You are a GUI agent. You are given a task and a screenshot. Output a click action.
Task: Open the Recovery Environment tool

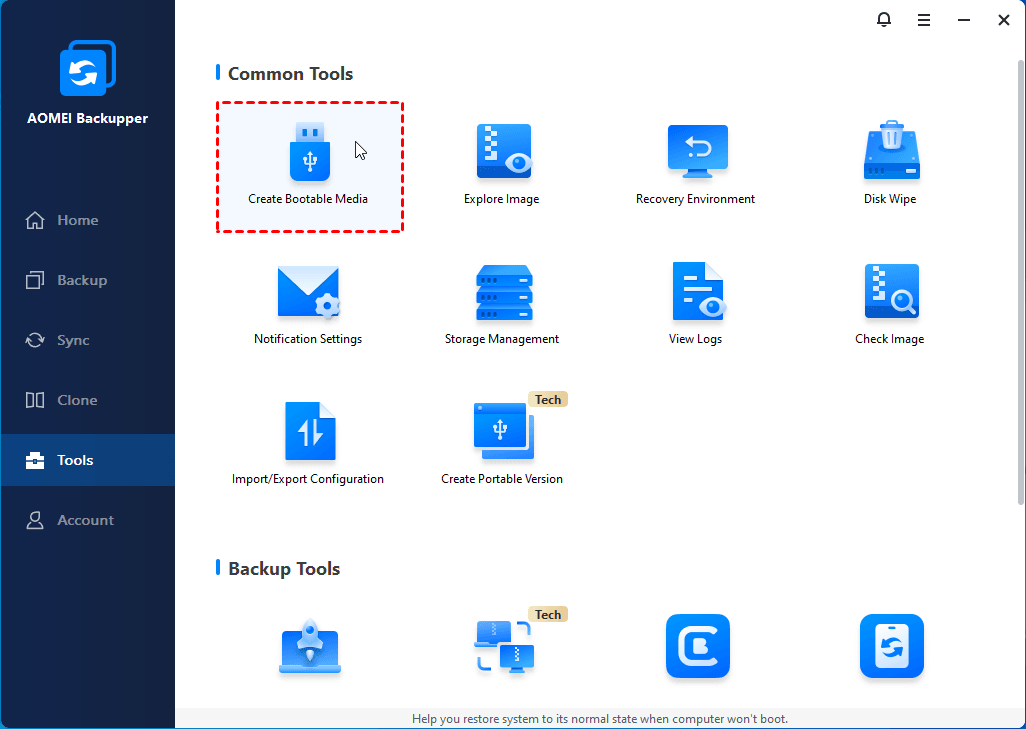pos(696,153)
